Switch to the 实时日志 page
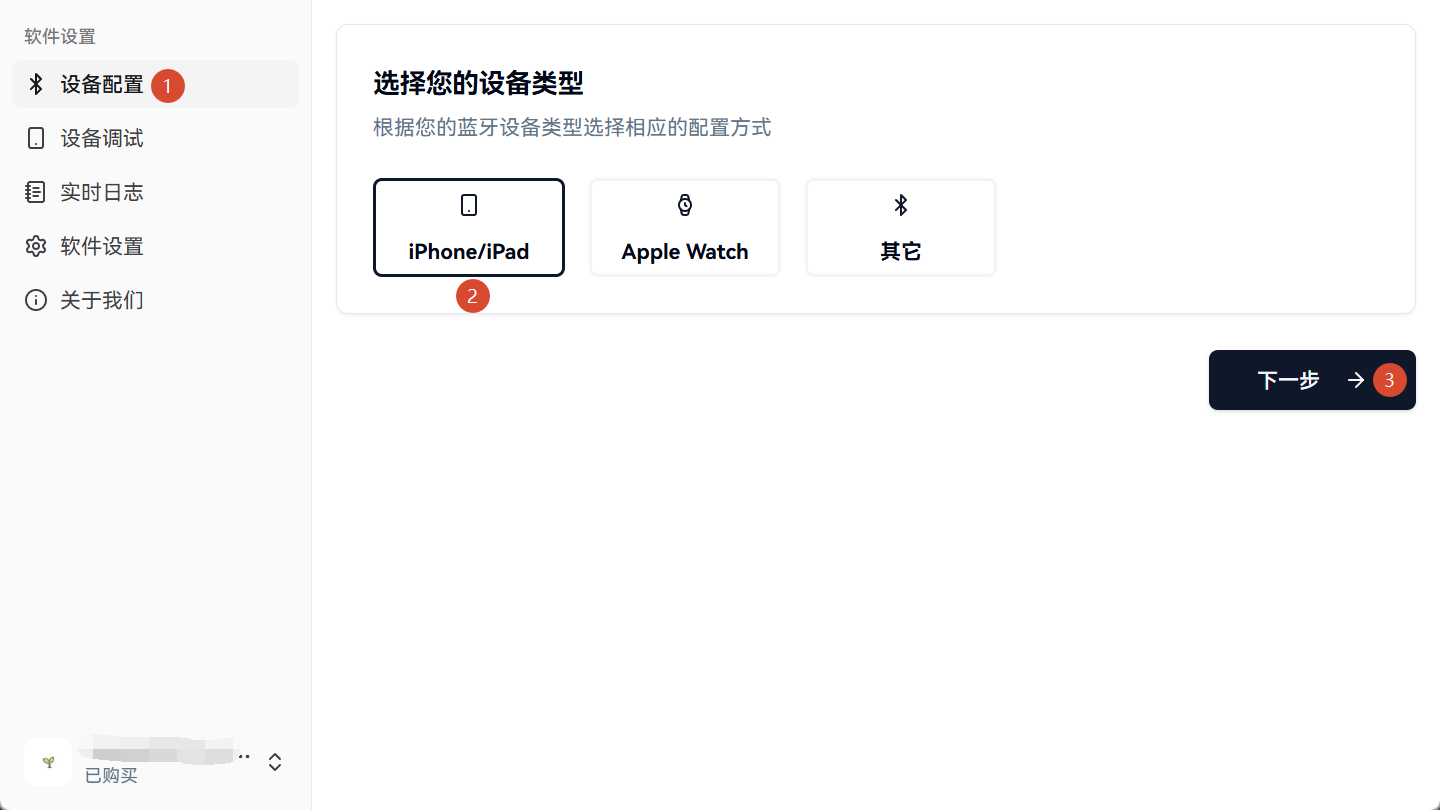Image resolution: width=1440 pixels, height=810 pixels. click(x=155, y=192)
